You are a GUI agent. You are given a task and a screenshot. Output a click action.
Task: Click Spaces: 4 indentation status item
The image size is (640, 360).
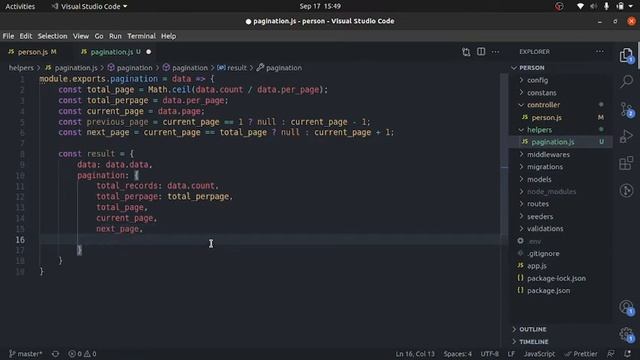pyautogui.click(x=458, y=354)
